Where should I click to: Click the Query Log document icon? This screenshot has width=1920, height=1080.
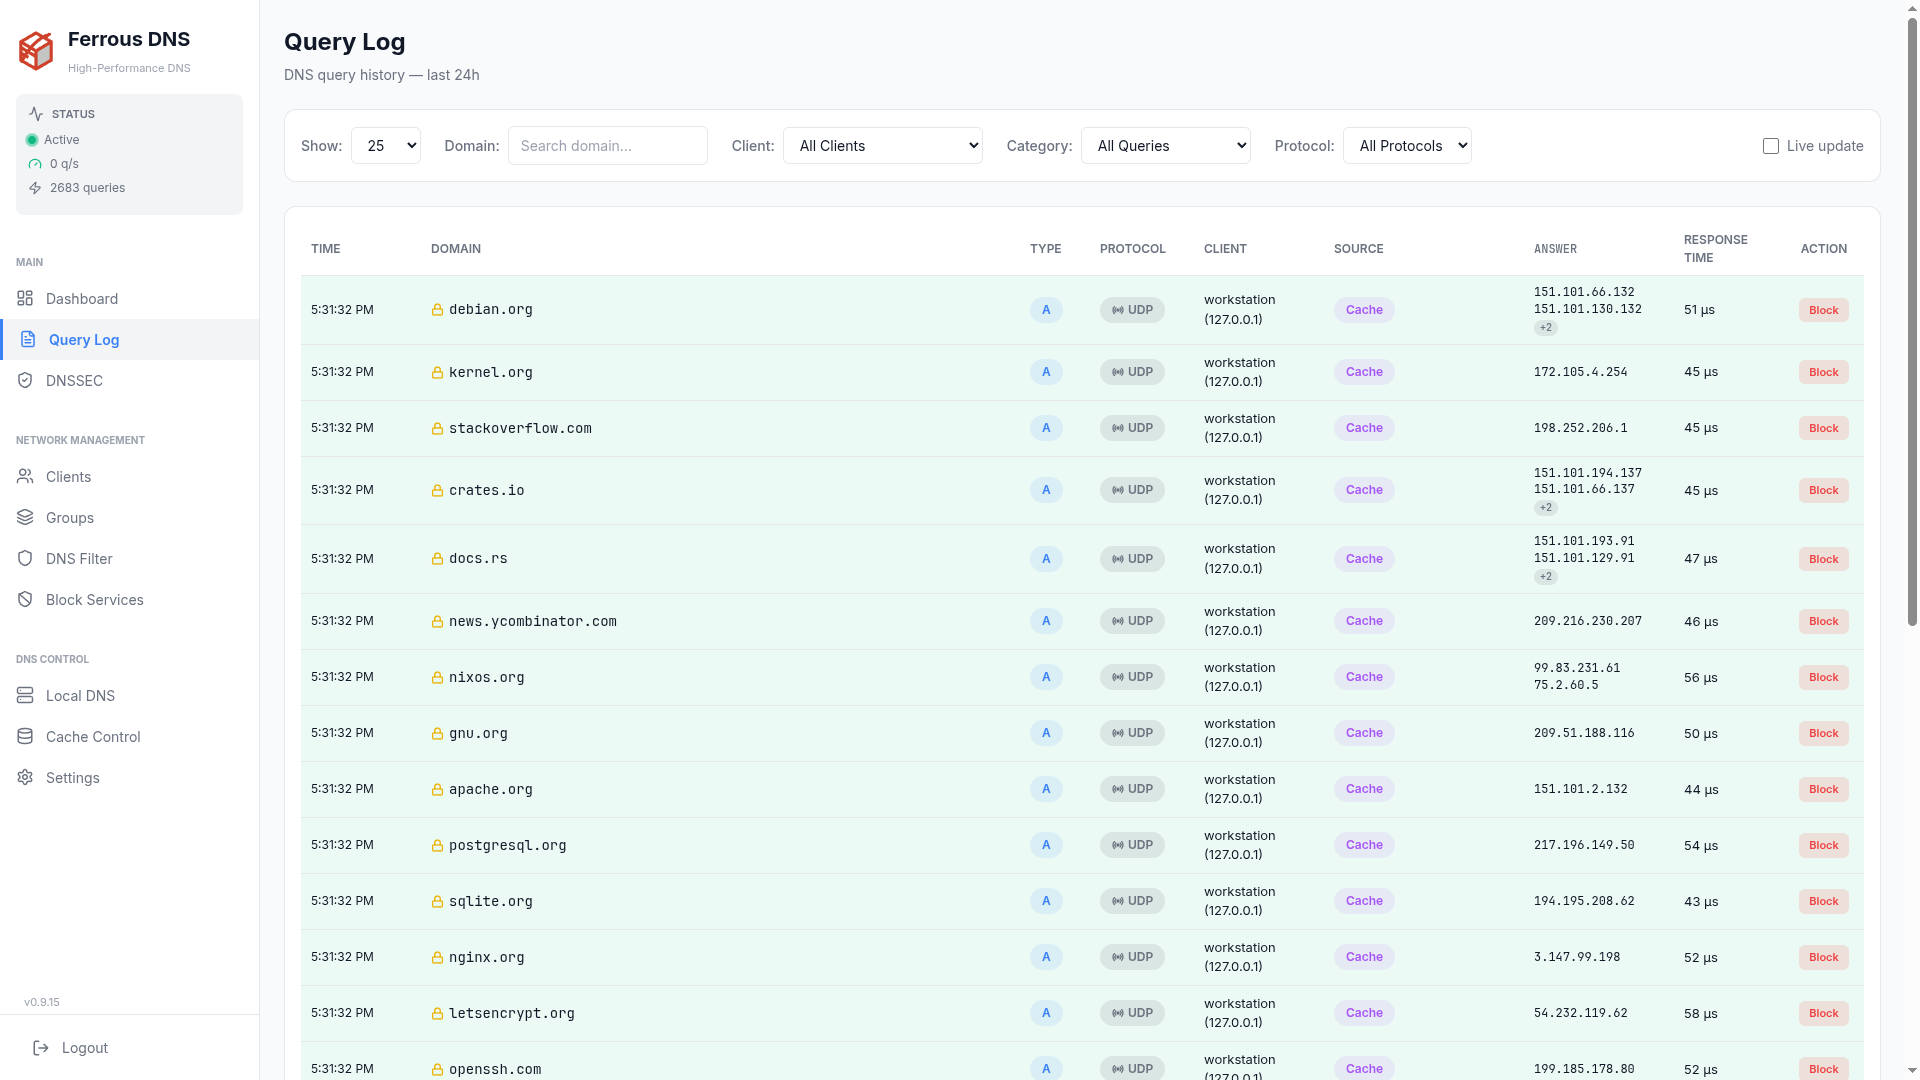[28, 340]
